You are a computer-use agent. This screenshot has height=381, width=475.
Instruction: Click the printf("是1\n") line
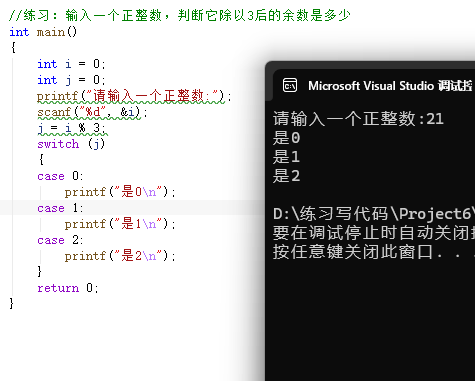point(120,224)
